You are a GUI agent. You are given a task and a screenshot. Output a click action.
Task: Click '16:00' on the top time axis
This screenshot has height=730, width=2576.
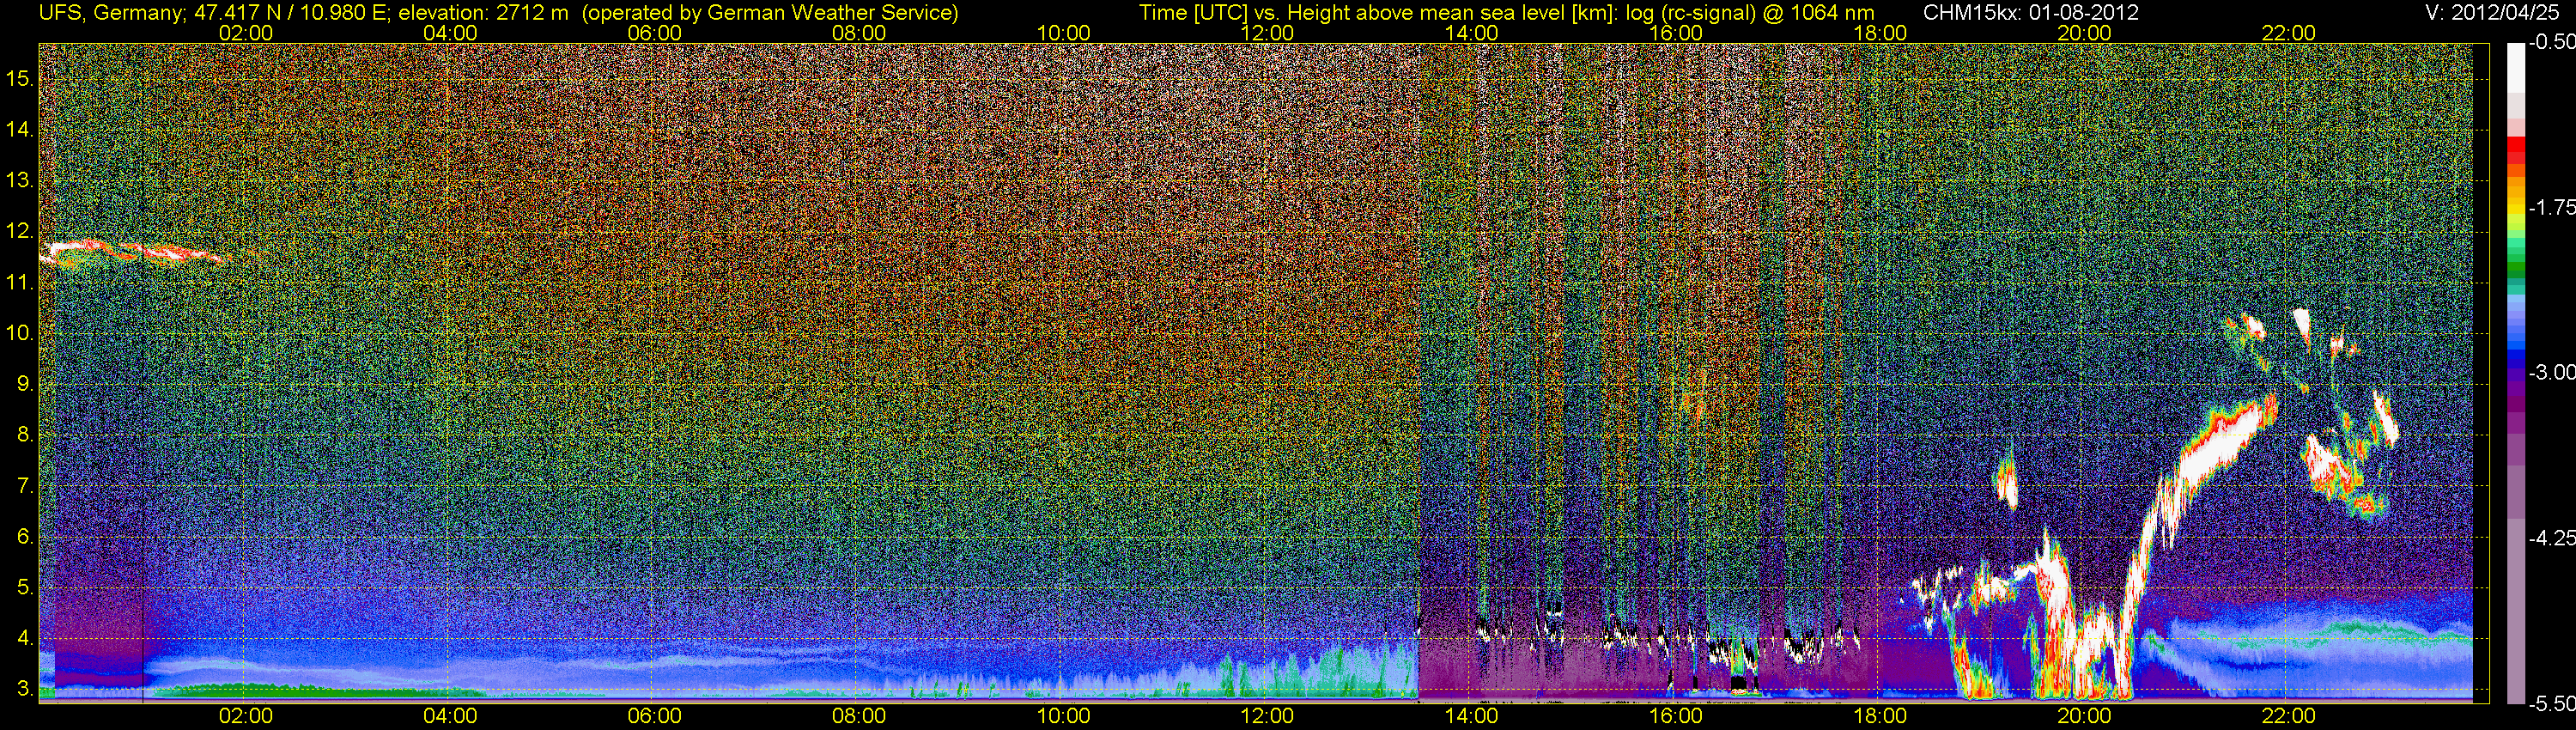[1676, 33]
